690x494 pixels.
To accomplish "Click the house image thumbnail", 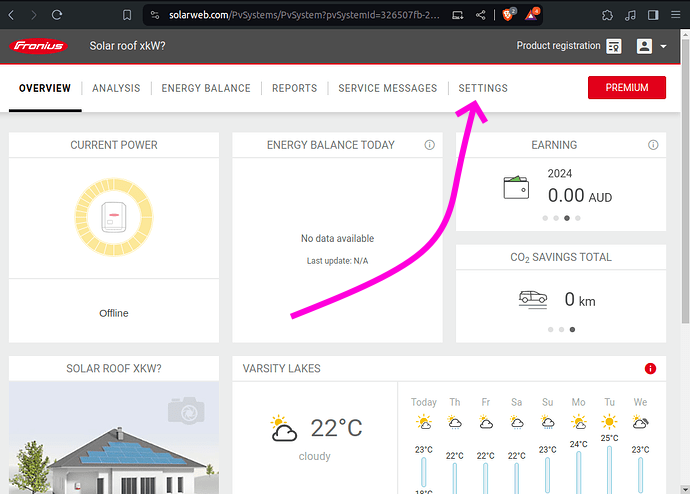I will (114, 438).
